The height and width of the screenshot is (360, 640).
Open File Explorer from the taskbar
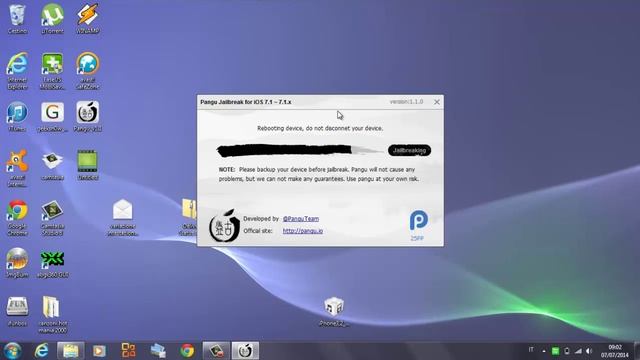(70, 351)
